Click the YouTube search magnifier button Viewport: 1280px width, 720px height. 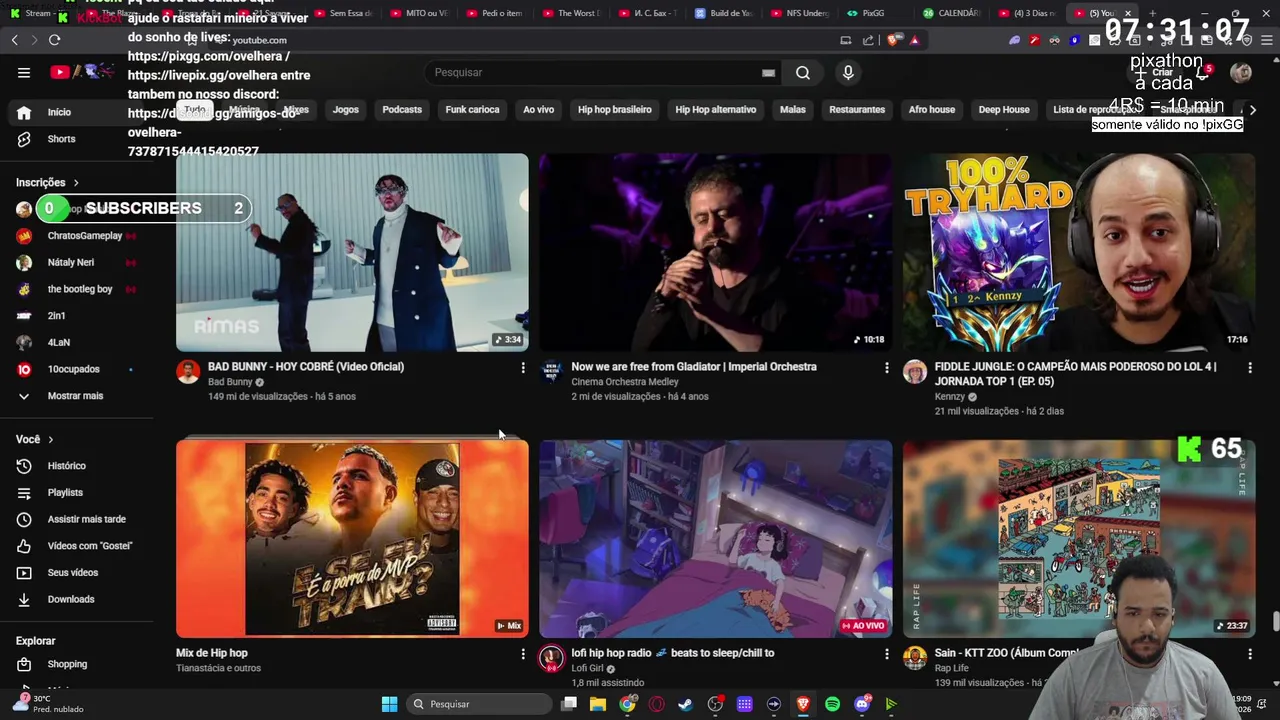tap(802, 72)
